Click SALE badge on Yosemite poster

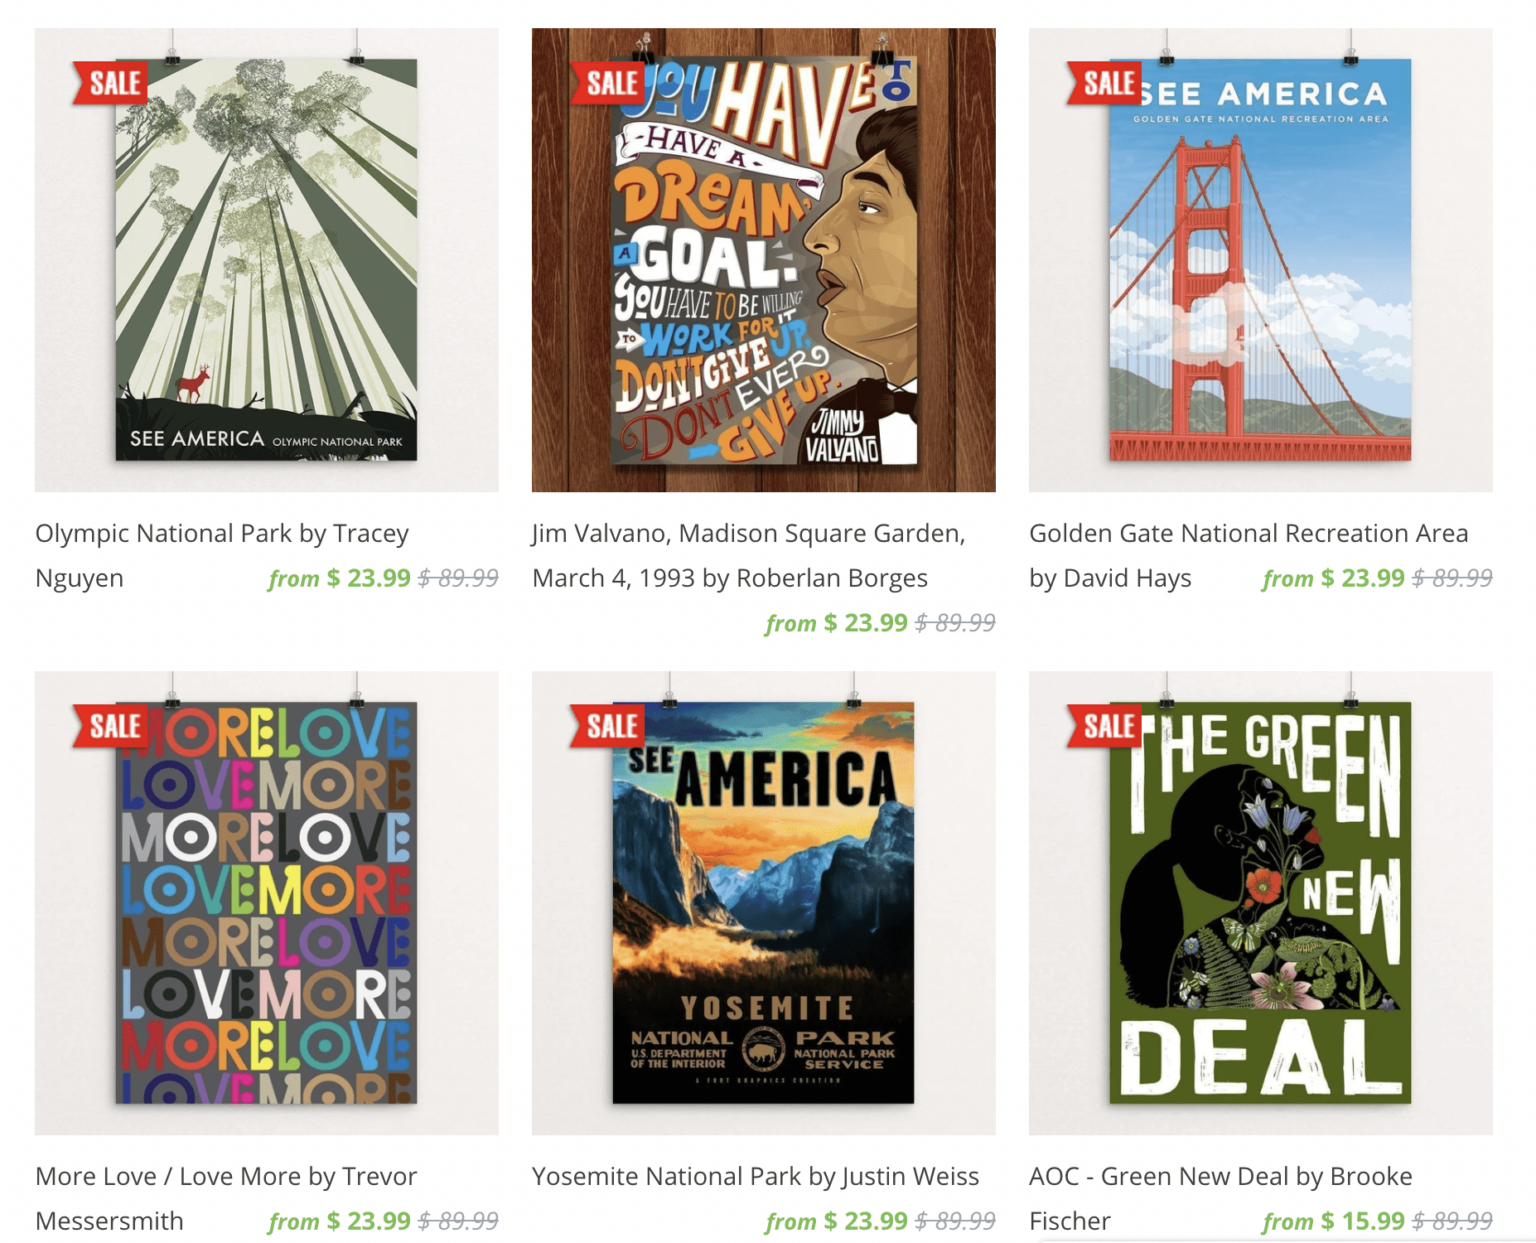607,726
